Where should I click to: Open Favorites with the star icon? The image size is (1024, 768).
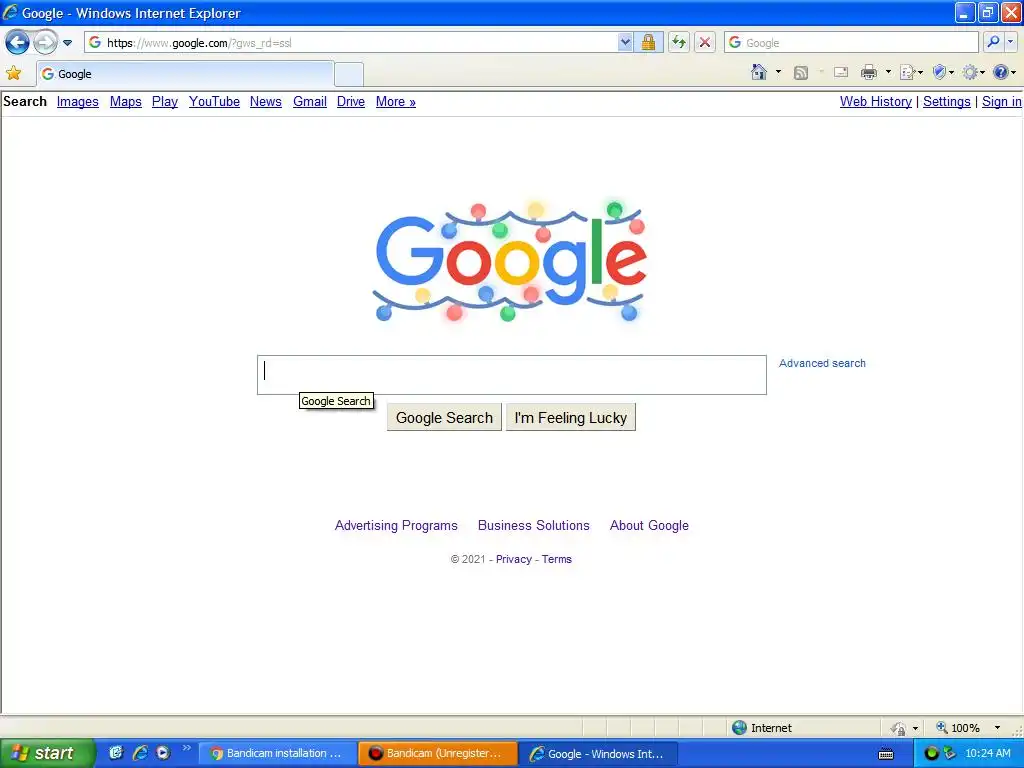pos(14,73)
